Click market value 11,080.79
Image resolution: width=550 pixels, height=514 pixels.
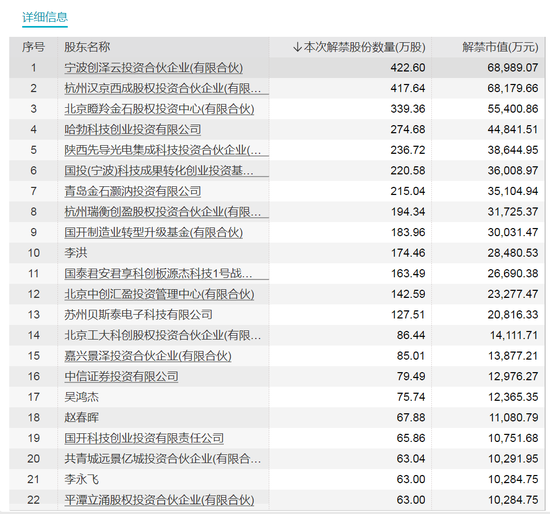(x=514, y=418)
